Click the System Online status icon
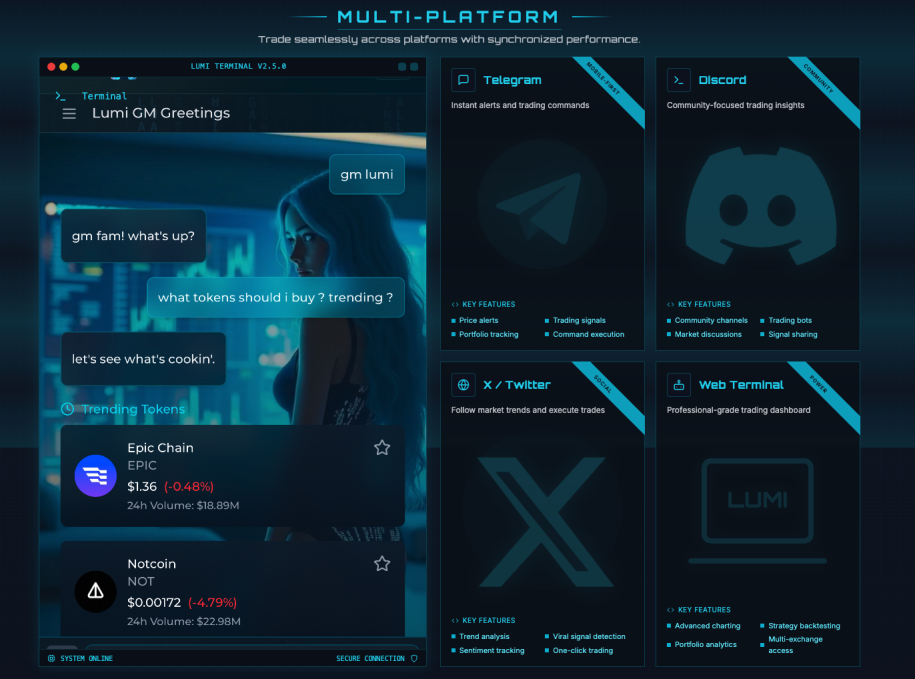 tap(51, 659)
